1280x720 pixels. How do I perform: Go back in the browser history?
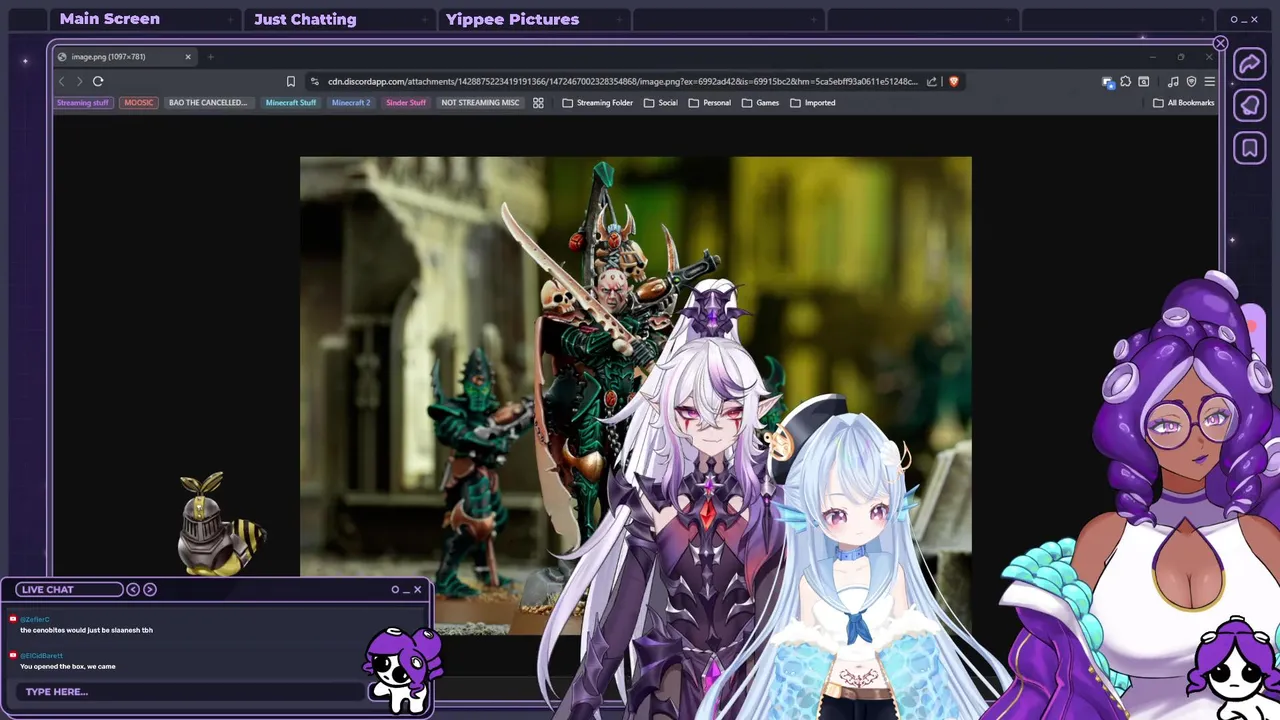pyautogui.click(x=62, y=81)
